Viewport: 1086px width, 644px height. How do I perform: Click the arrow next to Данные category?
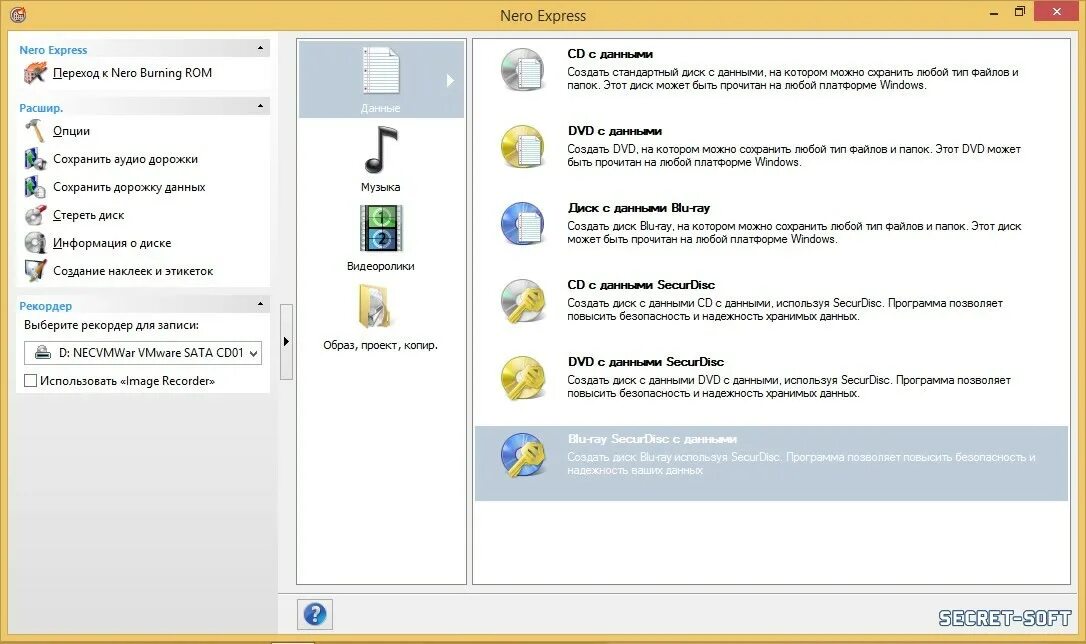(450, 80)
